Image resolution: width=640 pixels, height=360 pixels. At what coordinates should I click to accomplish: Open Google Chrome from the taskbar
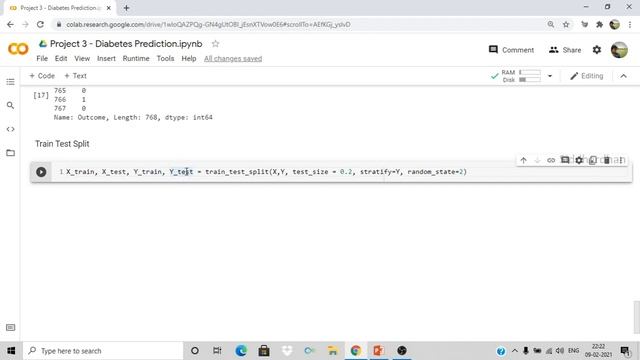[x=356, y=351]
